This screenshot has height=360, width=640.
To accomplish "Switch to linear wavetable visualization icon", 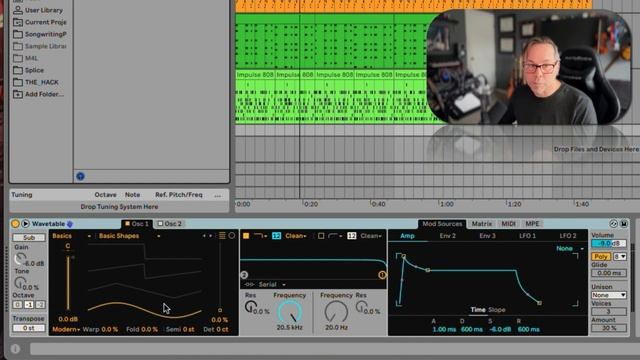I will [222, 236].
